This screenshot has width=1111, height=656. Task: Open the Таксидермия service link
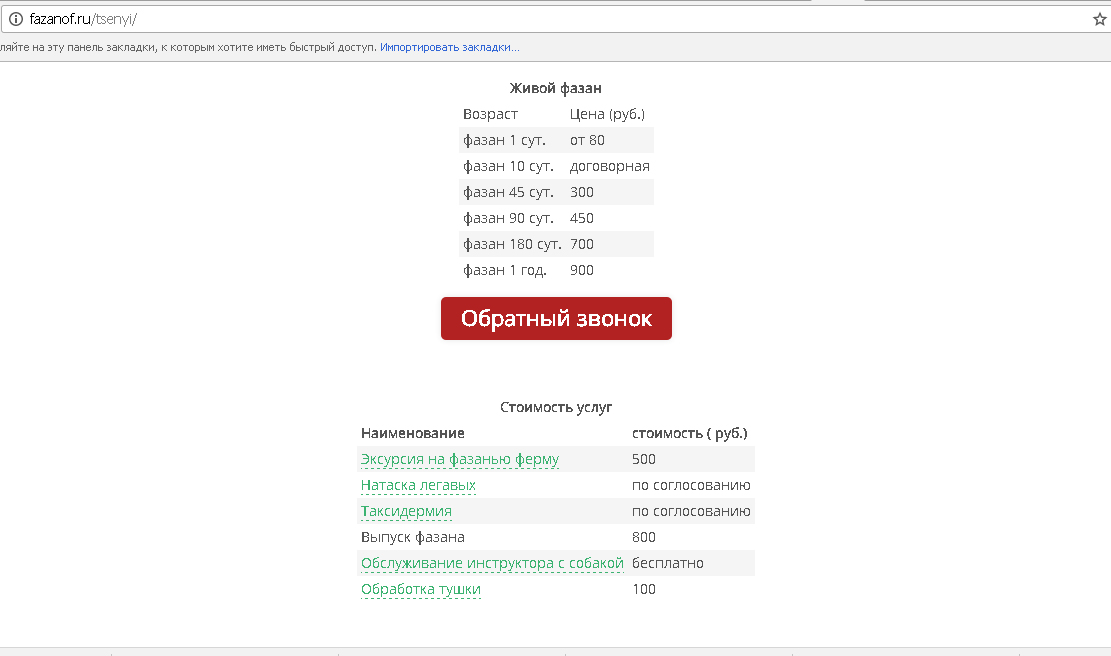[406, 511]
